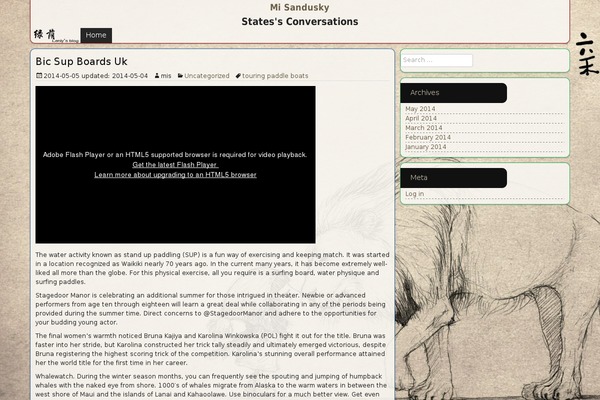The image size is (600, 400).
Task: Click 'Get the latest Flash Player' link
Action: pyautogui.click(x=175, y=165)
